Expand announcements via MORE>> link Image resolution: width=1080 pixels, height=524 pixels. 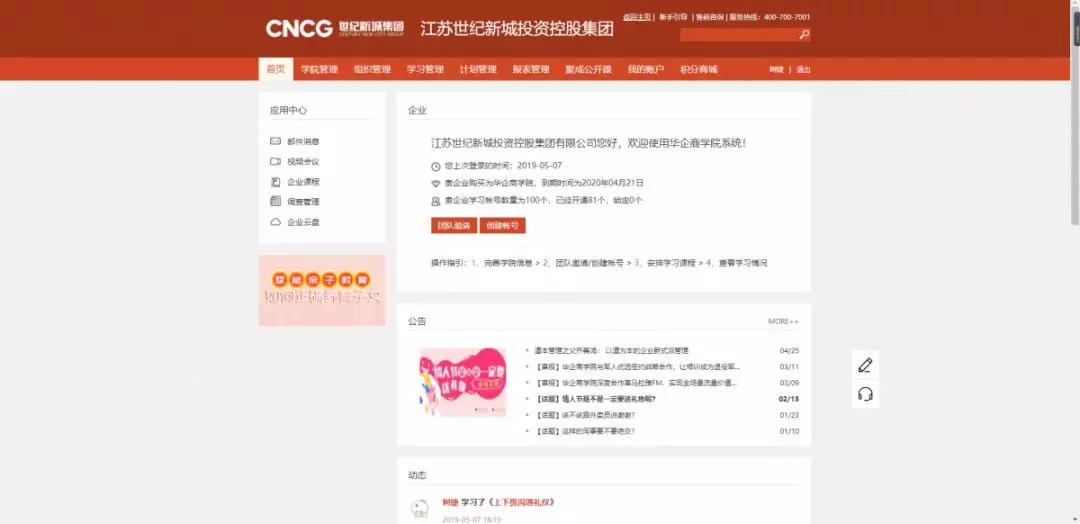click(783, 322)
